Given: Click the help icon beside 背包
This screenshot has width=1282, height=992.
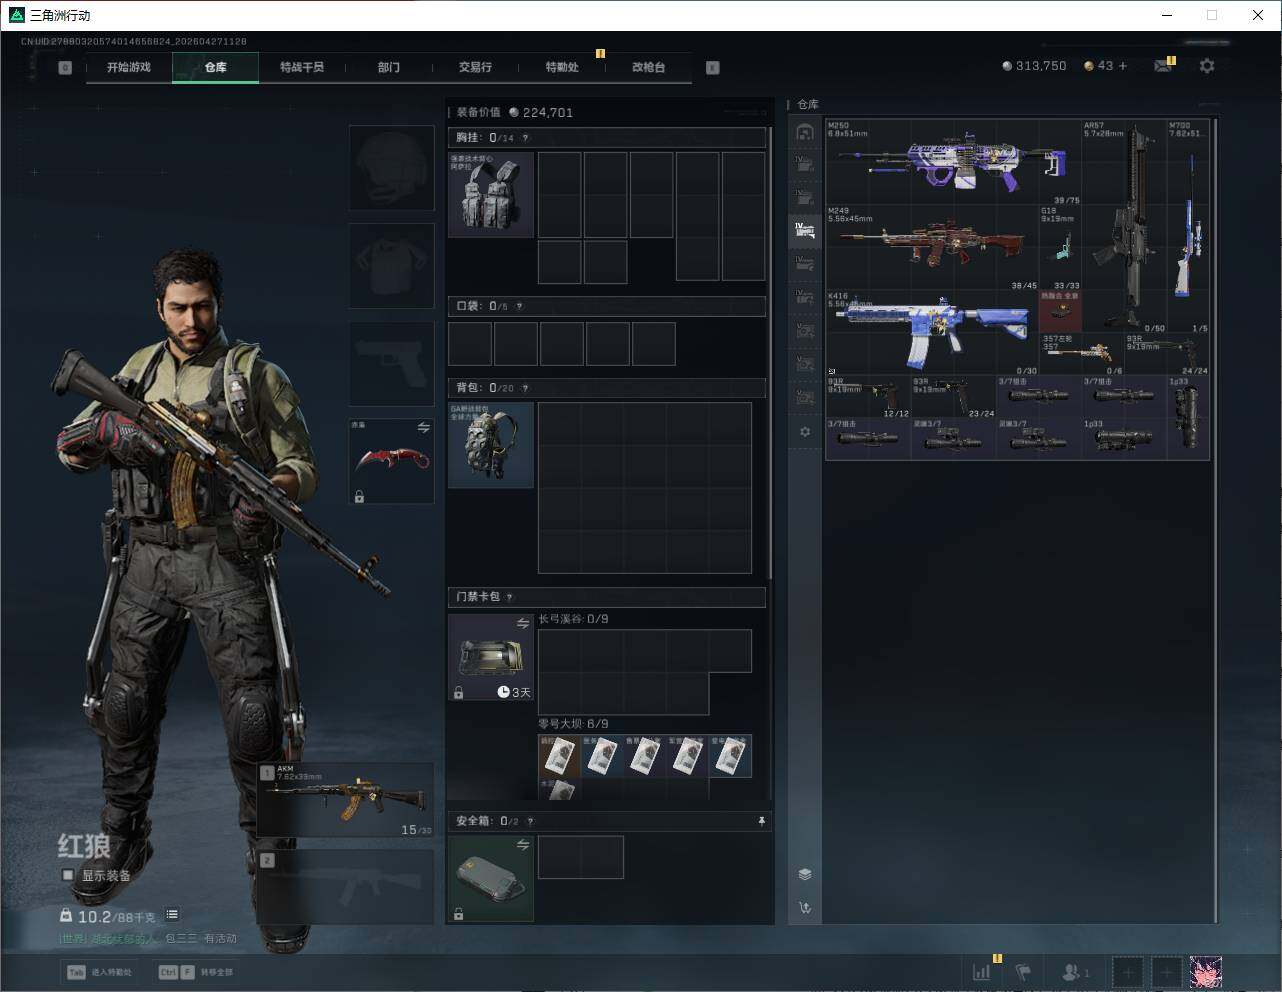Looking at the screenshot, I should pyautogui.click(x=525, y=388).
